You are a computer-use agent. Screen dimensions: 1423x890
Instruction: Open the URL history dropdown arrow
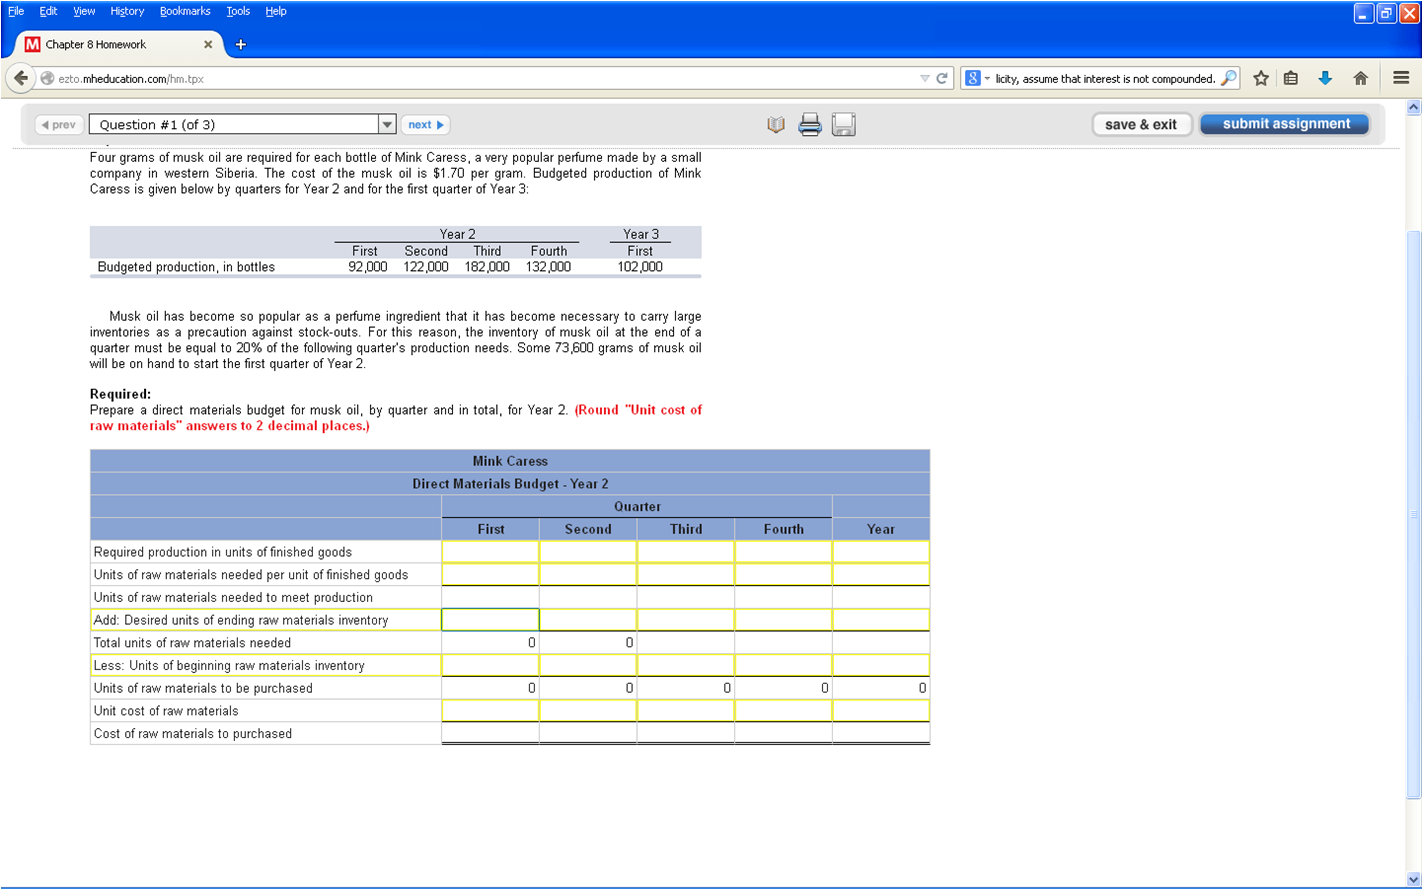point(925,78)
